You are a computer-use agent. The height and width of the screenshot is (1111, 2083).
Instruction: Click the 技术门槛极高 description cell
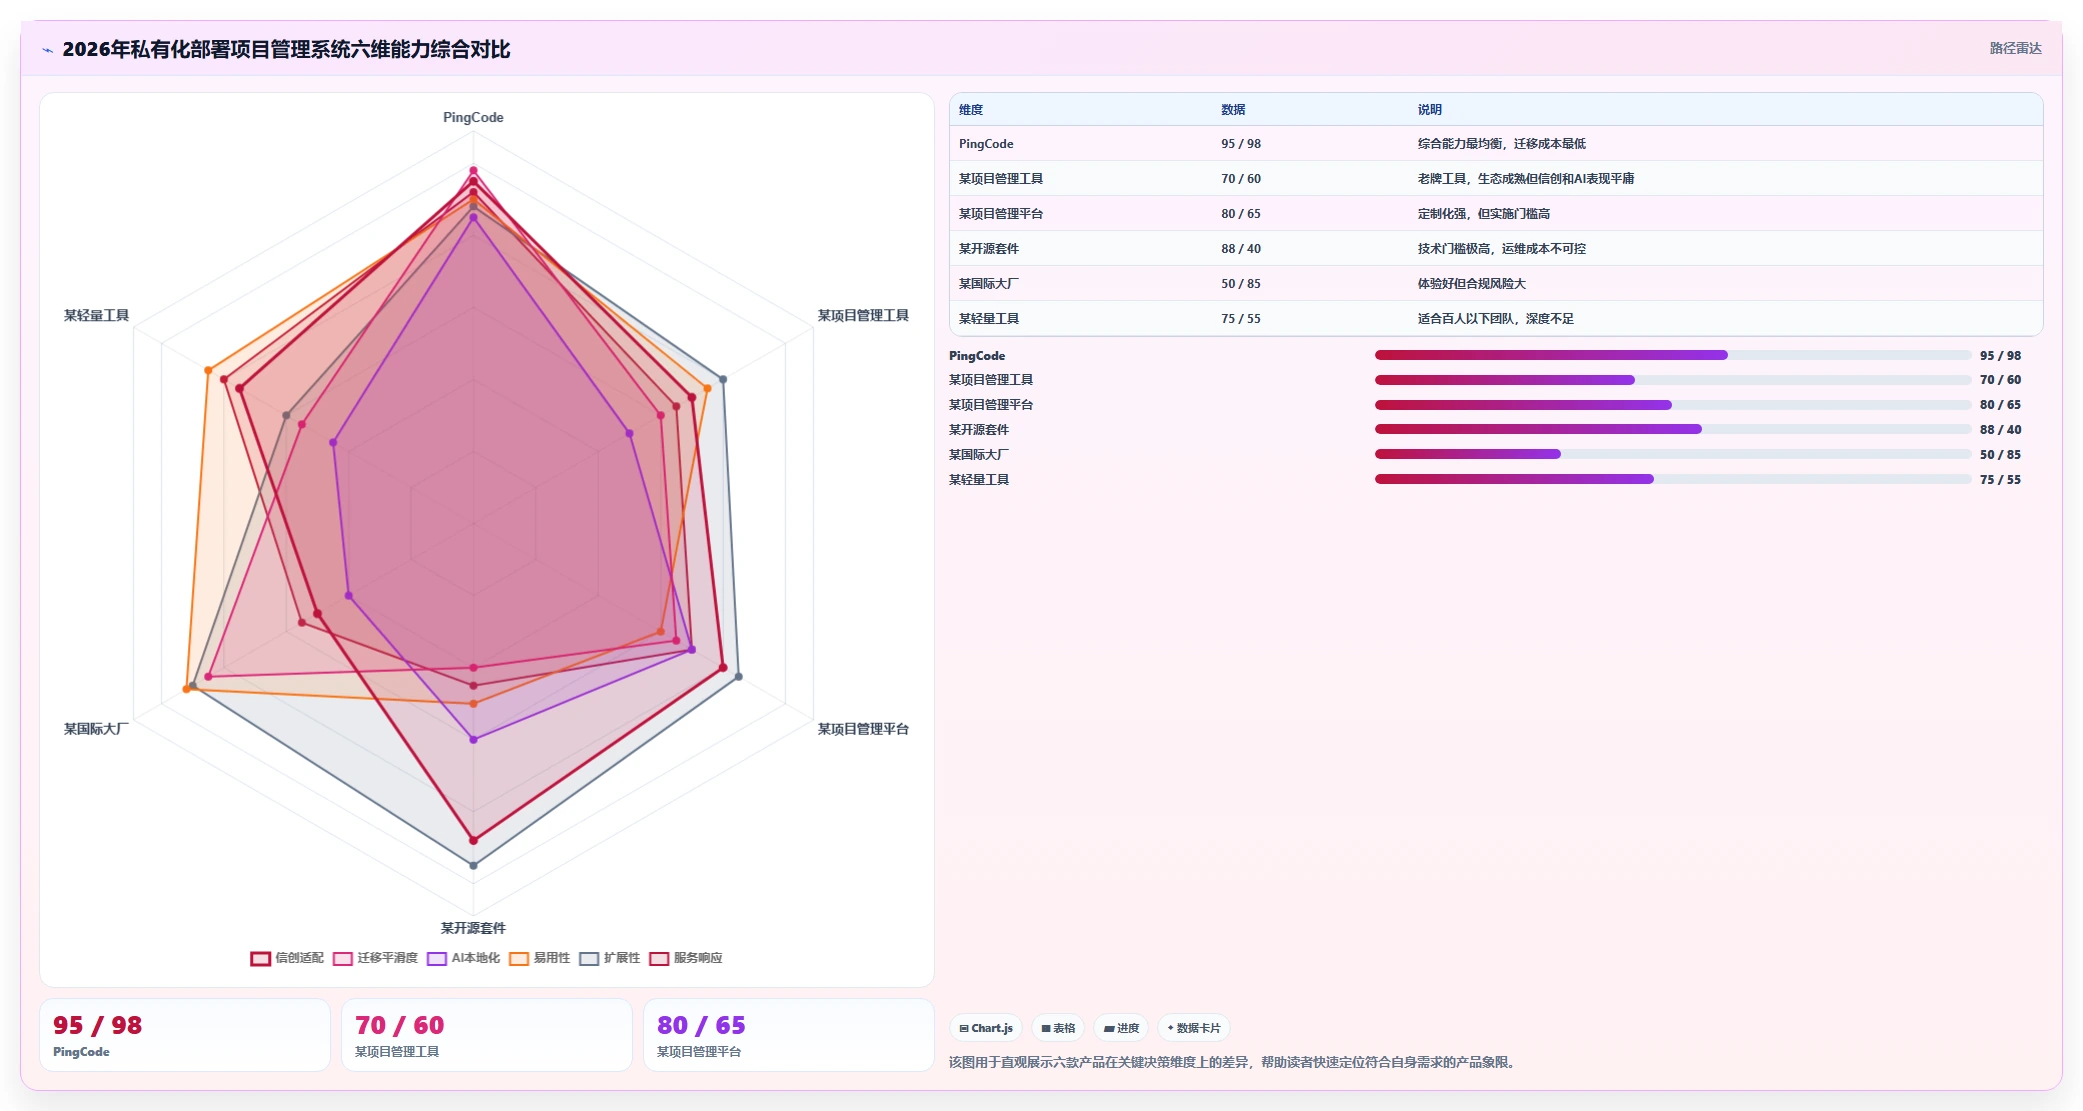click(1502, 249)
